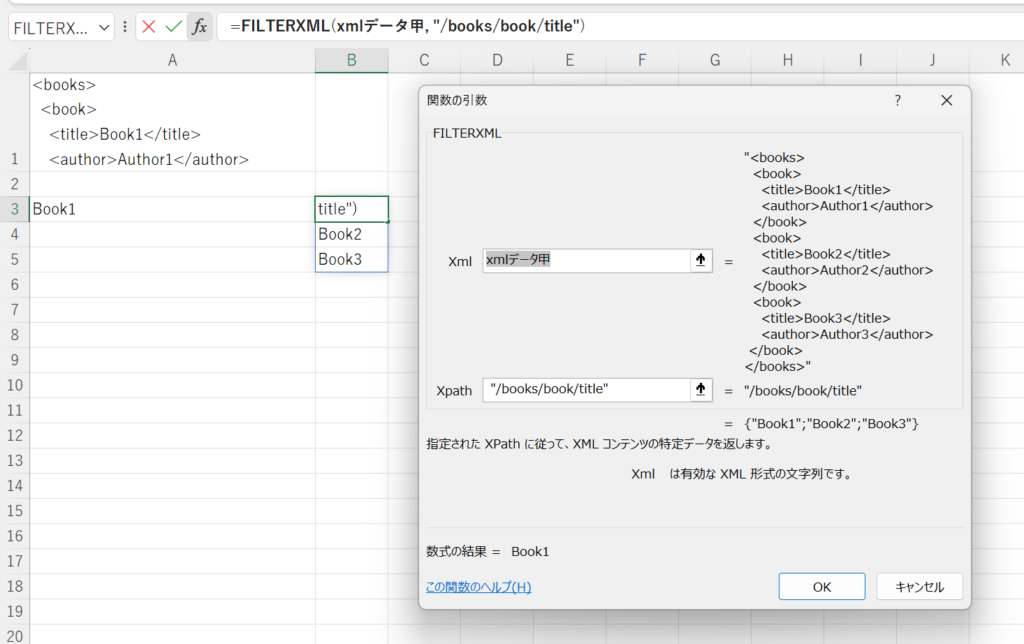Click the range selector arrow beside the Xpath field

(700, 389)
